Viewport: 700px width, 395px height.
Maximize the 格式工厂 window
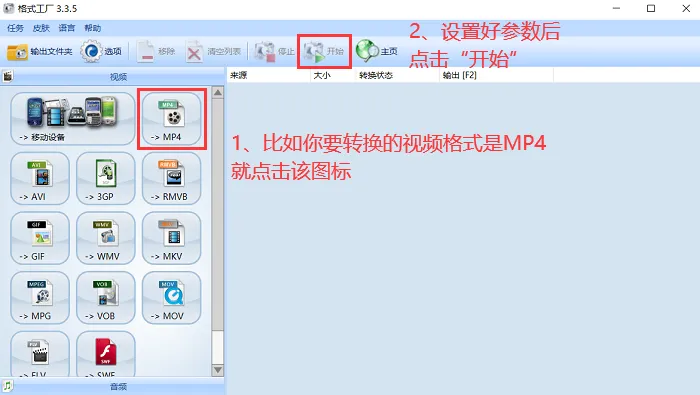[x=651, y=8]
